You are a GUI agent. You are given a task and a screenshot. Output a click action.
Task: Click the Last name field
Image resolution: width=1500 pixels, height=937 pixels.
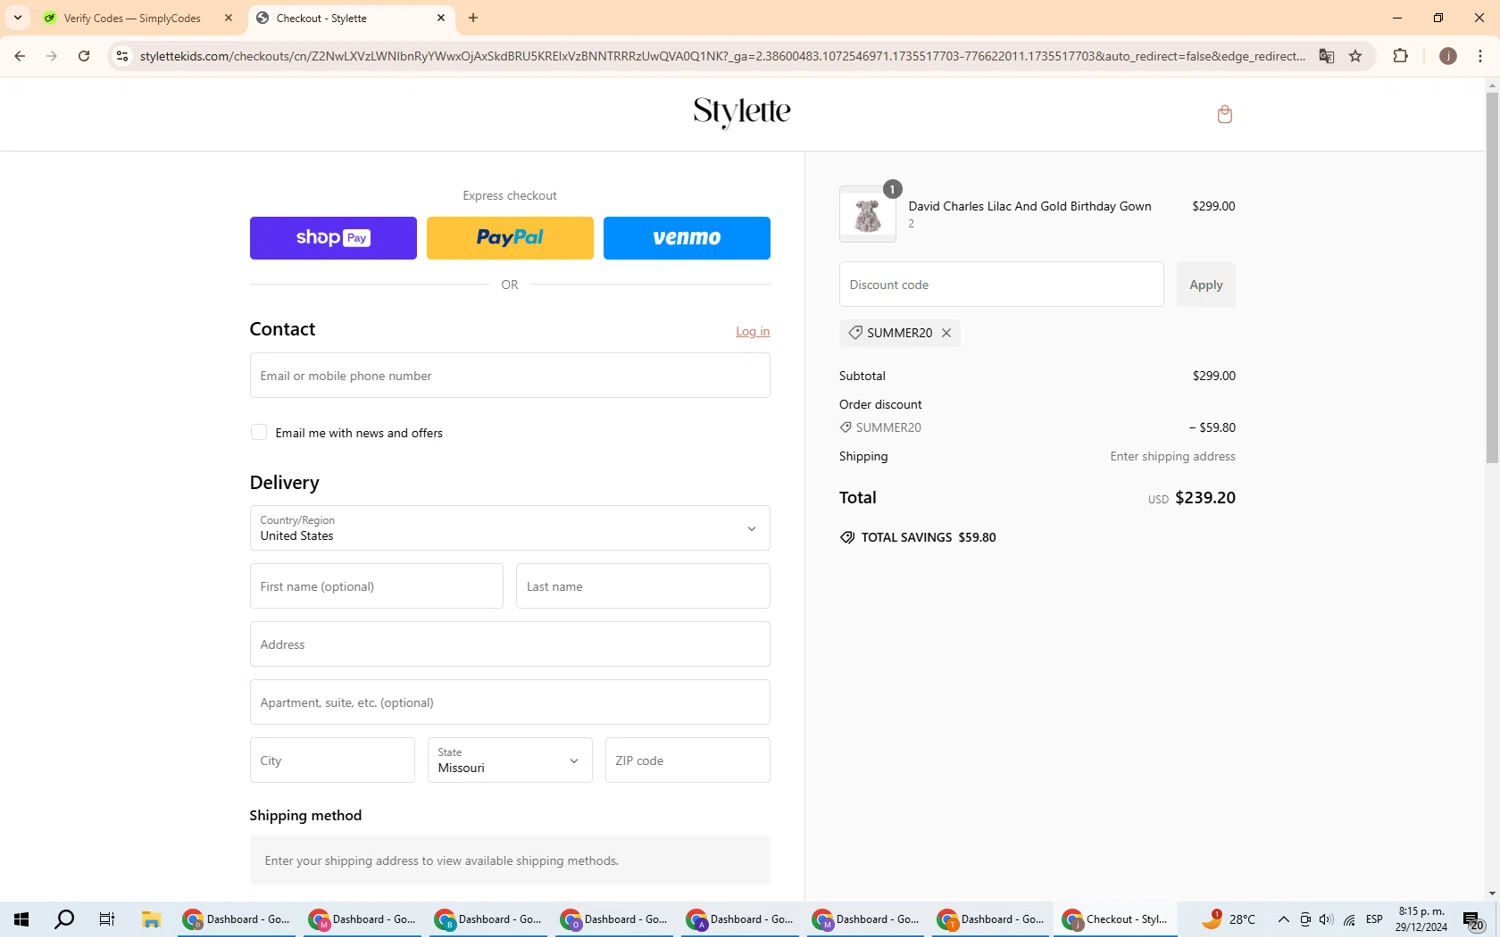pyautogui.click(x=643, y=586)
